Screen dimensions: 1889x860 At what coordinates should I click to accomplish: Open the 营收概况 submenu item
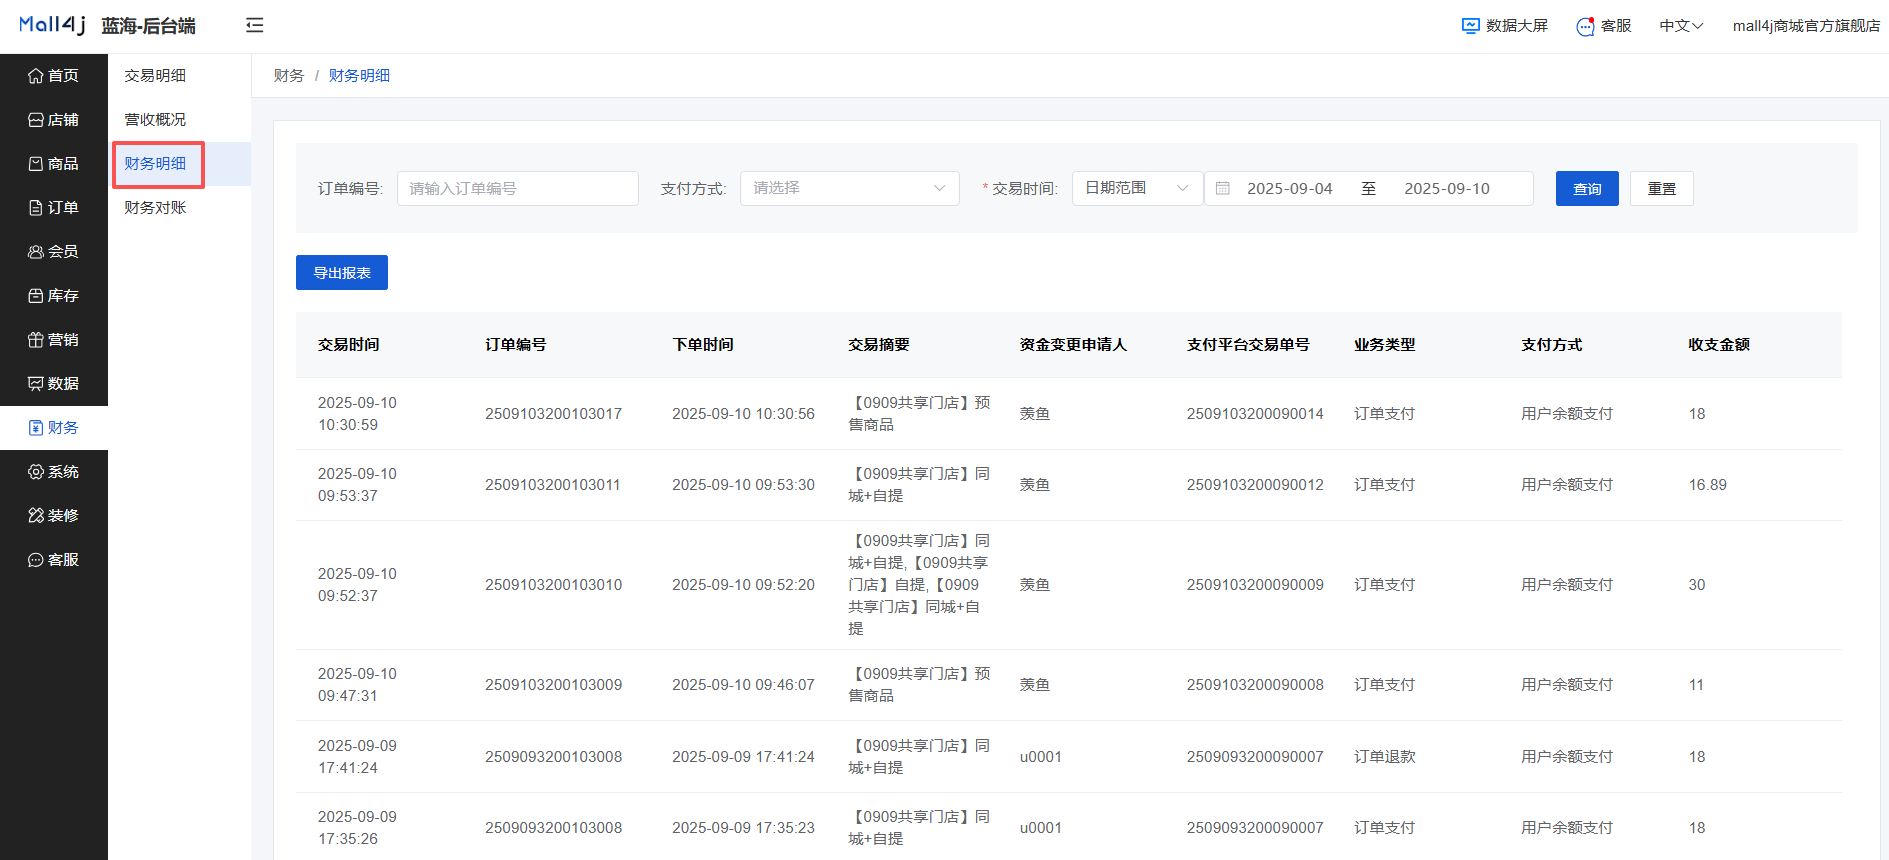pos(155,120)
